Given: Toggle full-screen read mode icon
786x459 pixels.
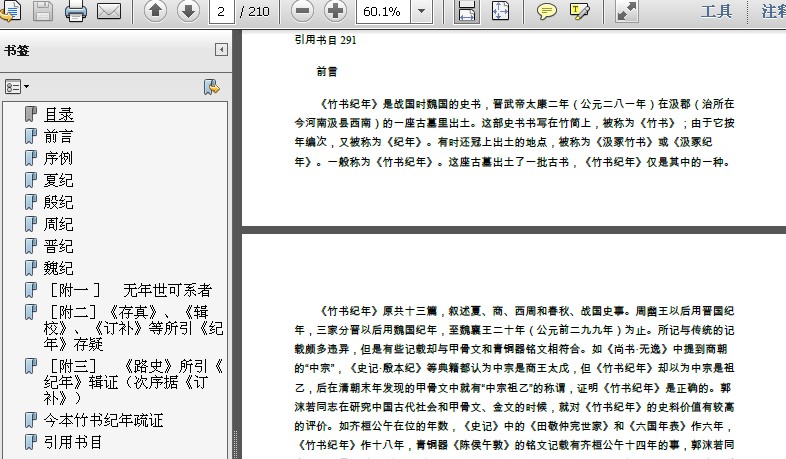Looking at the screenshot, I should click(x=627, y=12).
